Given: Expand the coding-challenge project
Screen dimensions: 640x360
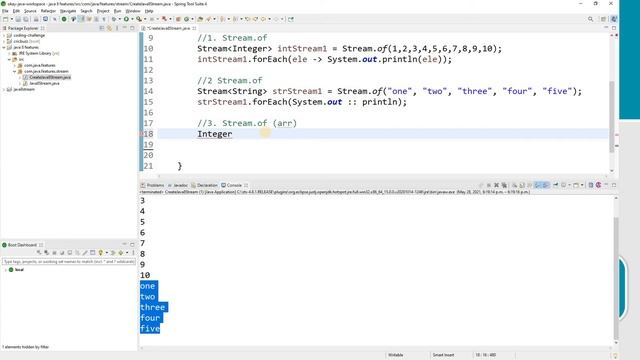Looking at the screenshot, I should click(4, 36).
